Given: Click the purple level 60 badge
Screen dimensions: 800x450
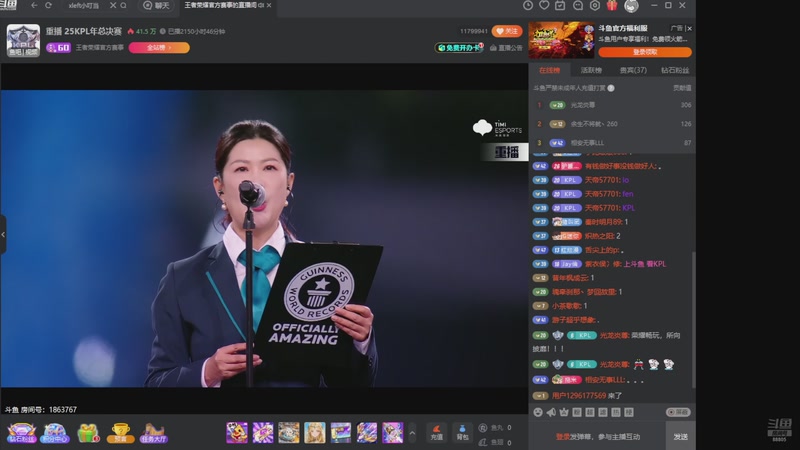Looking at the screenshot, I should [x=58, y=47].
